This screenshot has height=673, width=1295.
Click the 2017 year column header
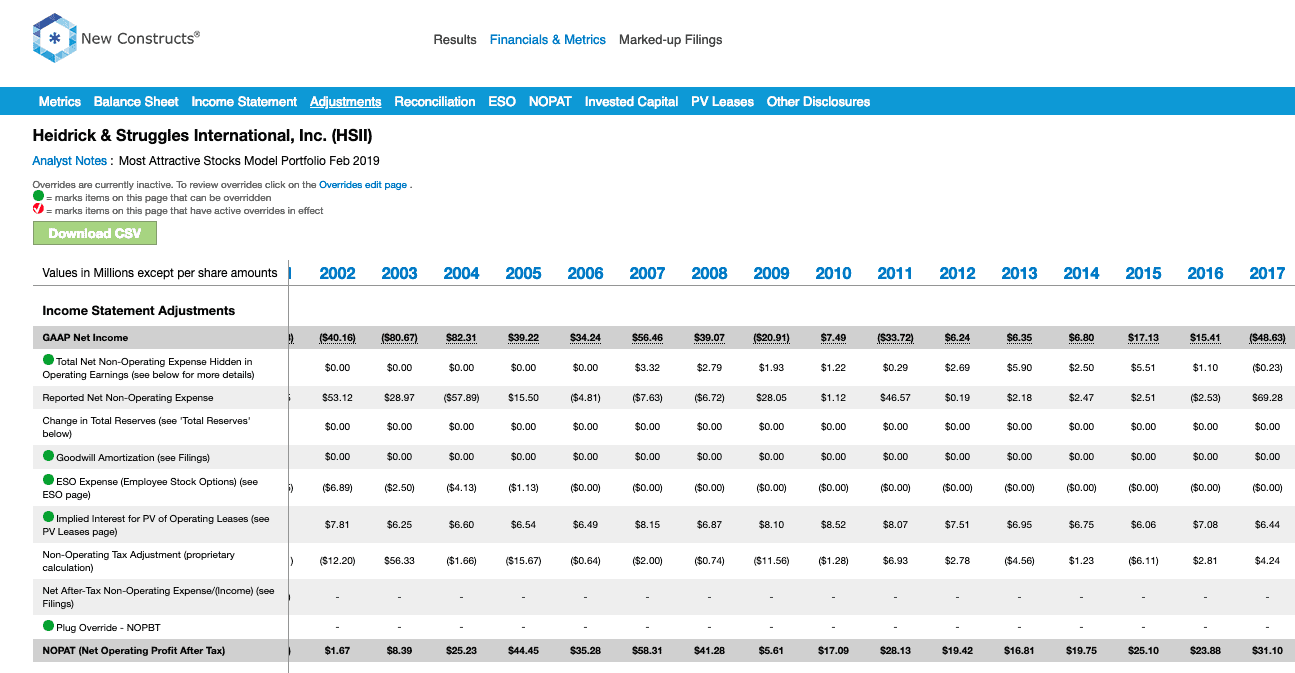(x=1267, y=273)
